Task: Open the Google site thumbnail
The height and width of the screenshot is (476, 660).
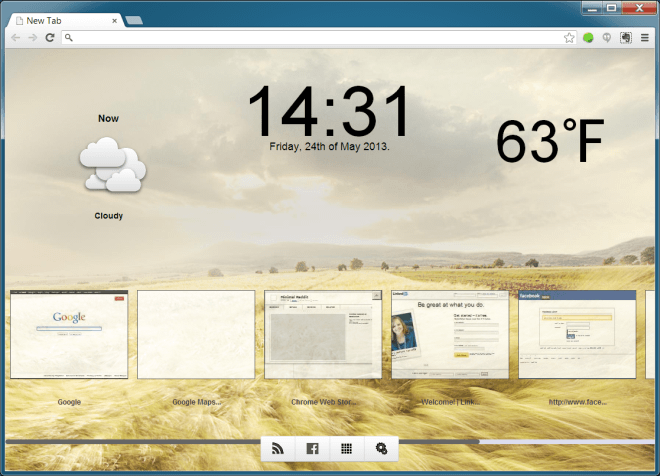Action: pyautogui.click(x=69, y=334)
